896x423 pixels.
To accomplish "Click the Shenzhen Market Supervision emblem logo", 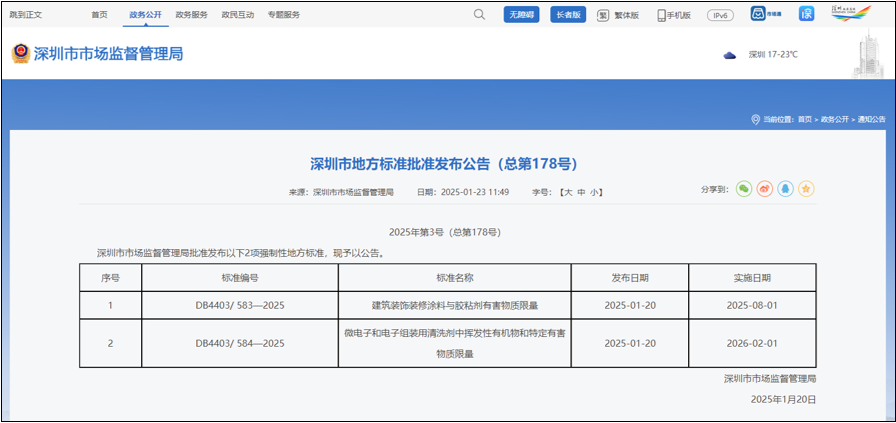I will pos(20,54).
